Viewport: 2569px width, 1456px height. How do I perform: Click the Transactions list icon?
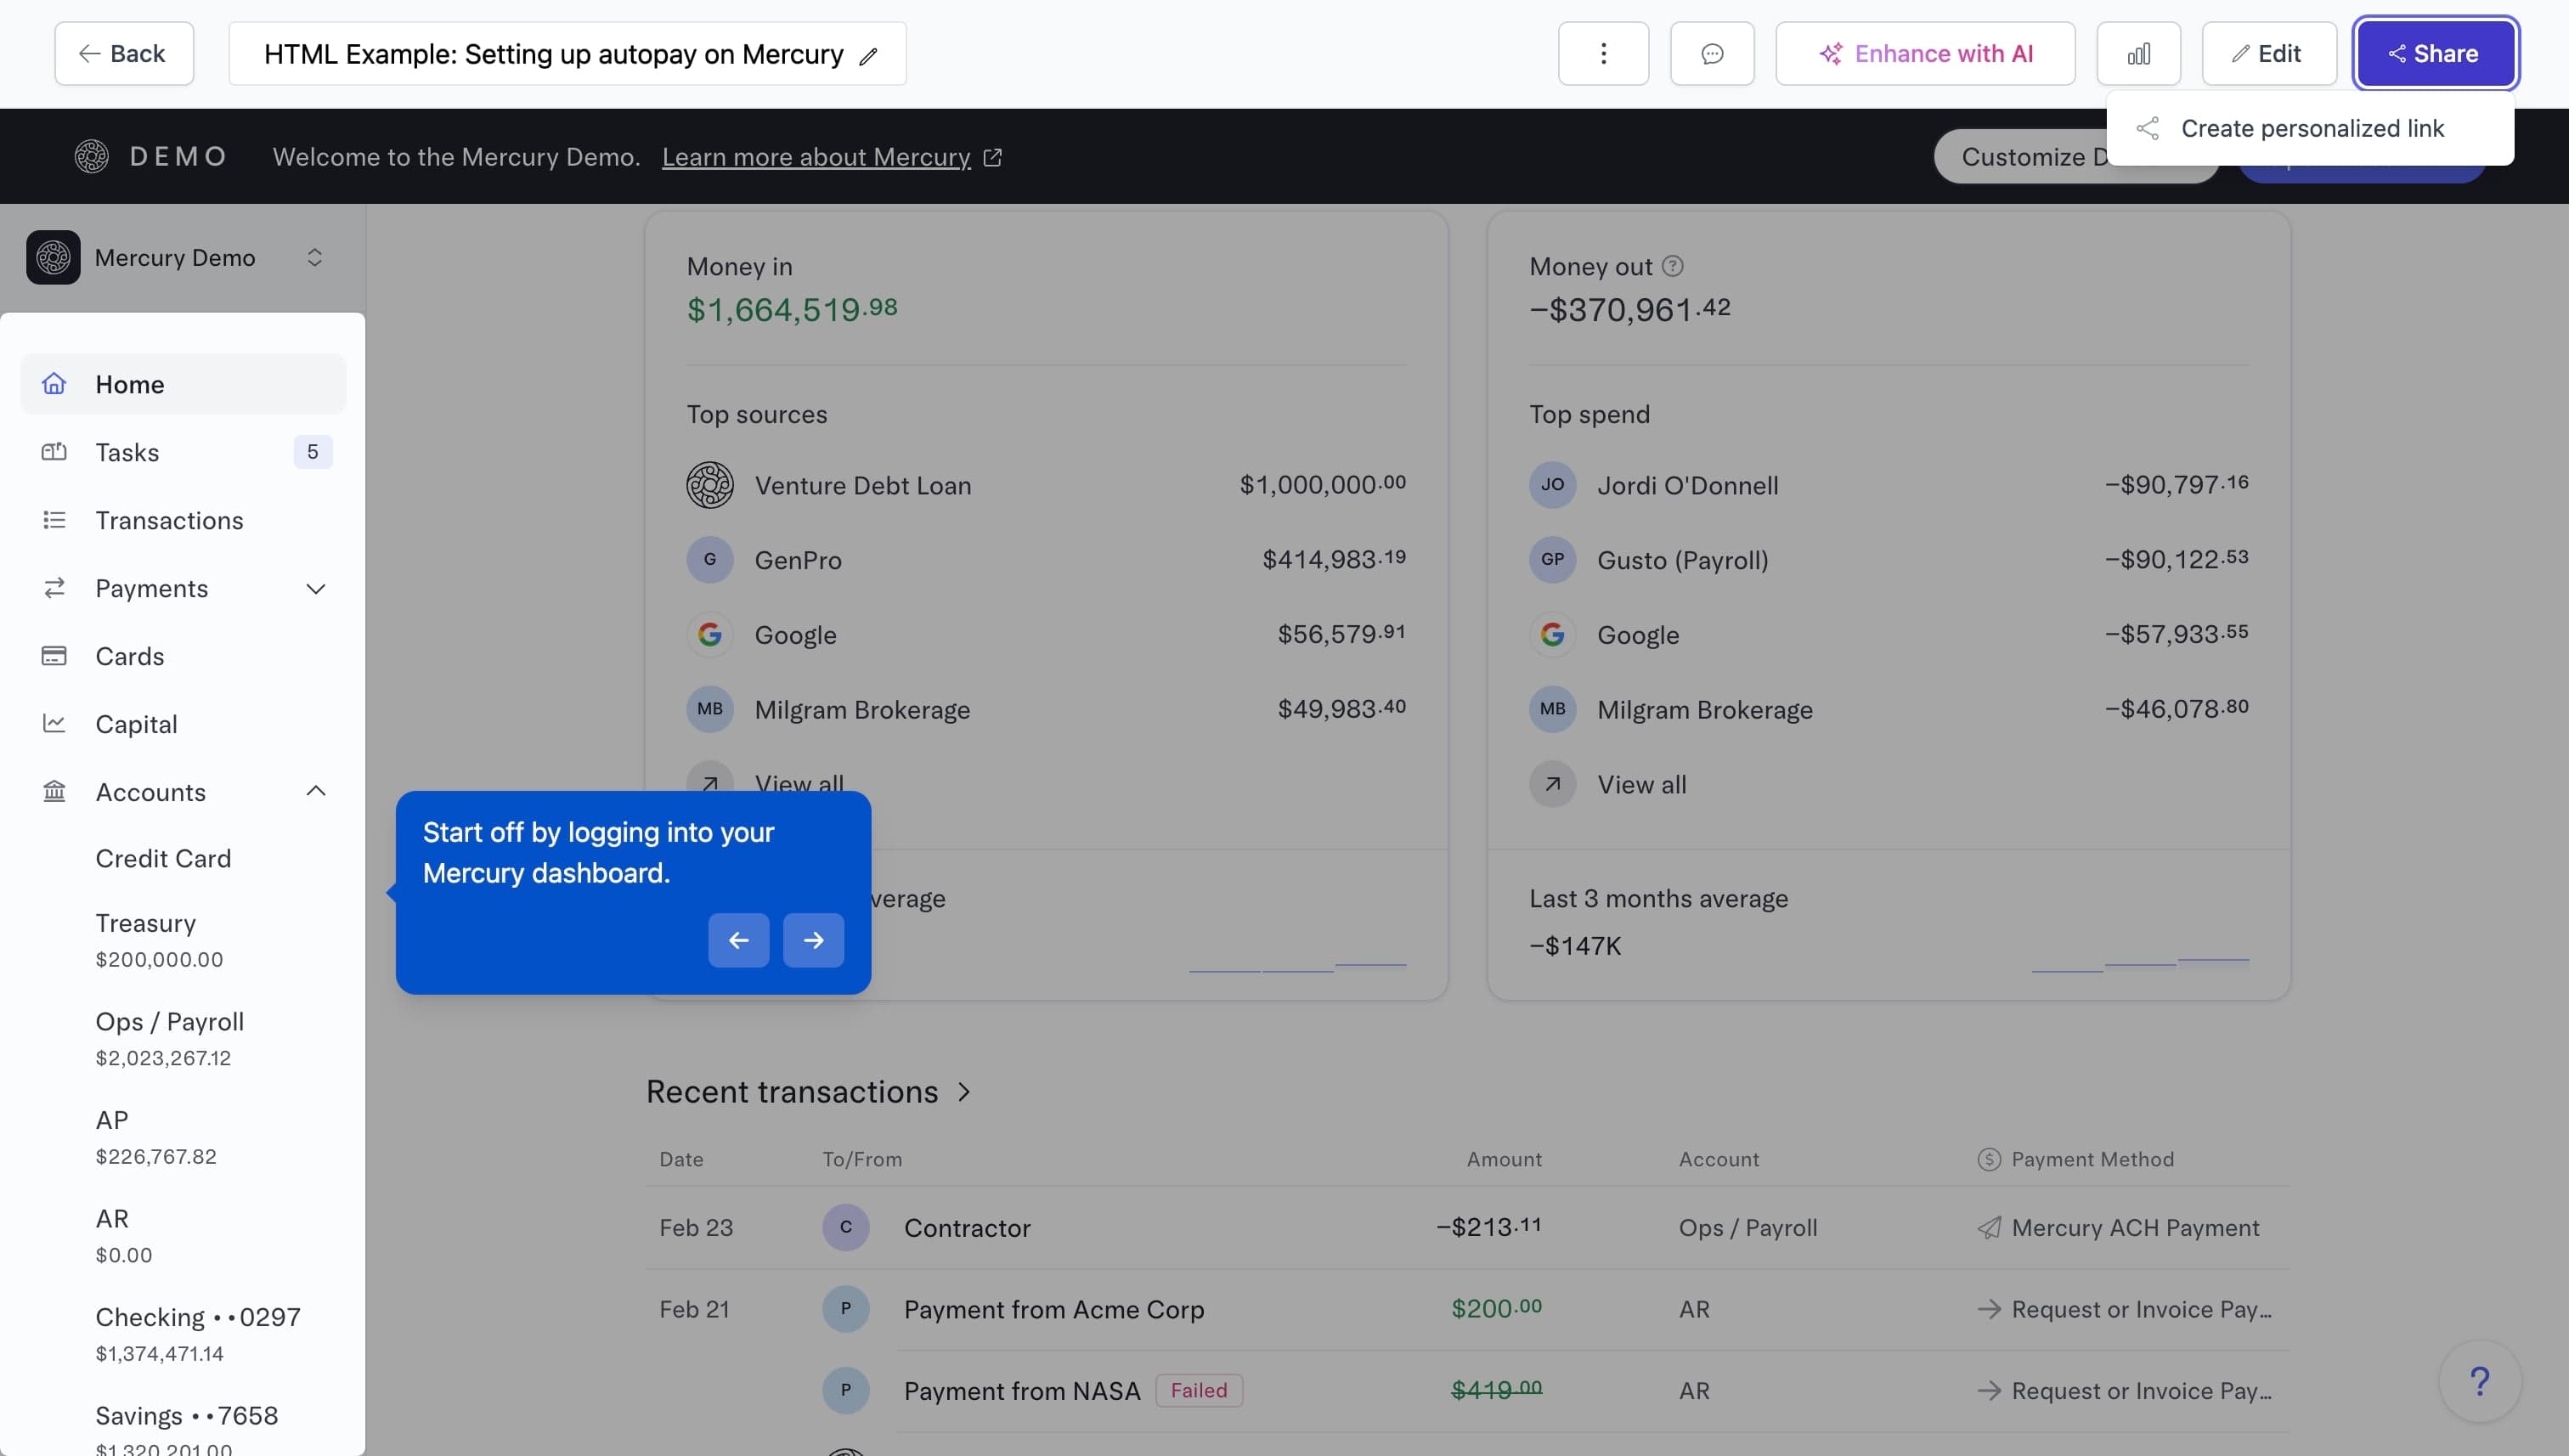pyautogui.click(x=54, y=520)
